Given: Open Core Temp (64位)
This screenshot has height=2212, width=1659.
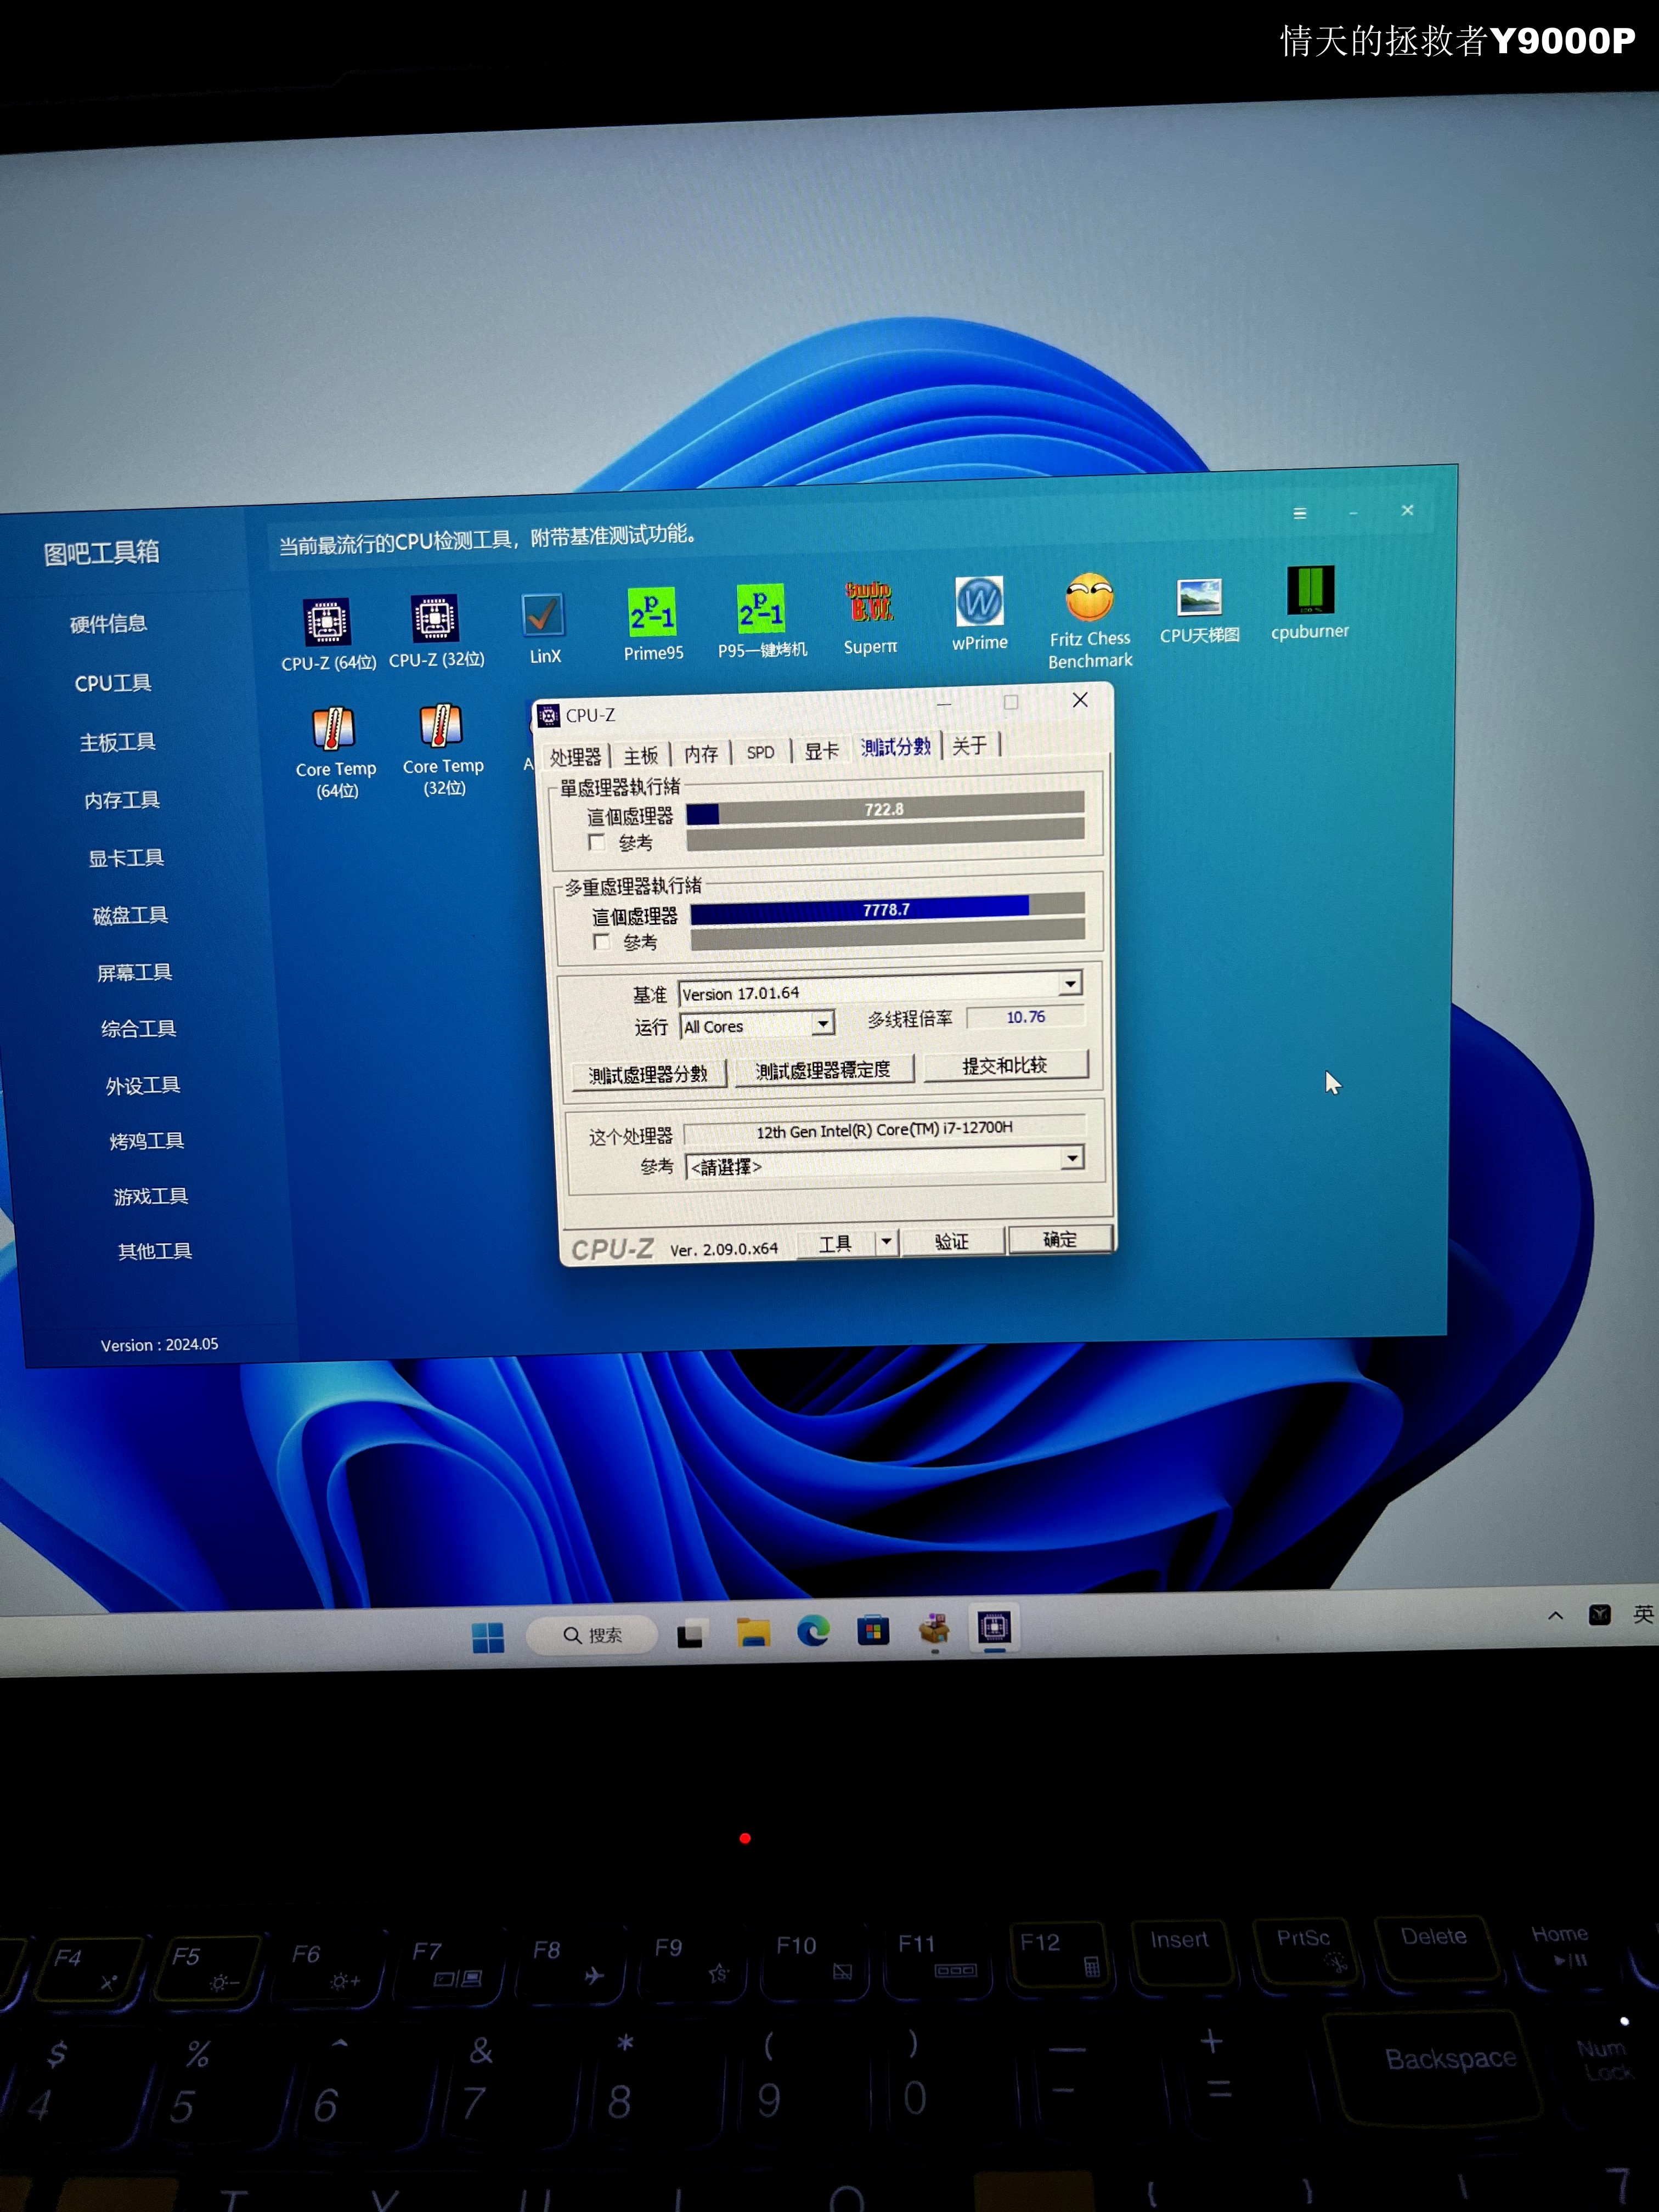Looking at the screenshot, I should [x=336, y=752].
